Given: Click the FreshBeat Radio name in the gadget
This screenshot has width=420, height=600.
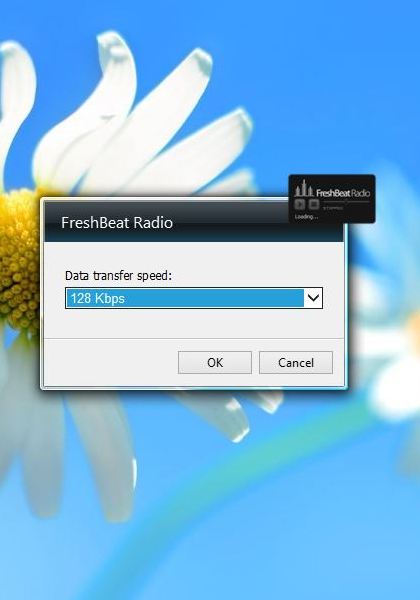Looking at the screenshot, I should [x=343, y=193].
